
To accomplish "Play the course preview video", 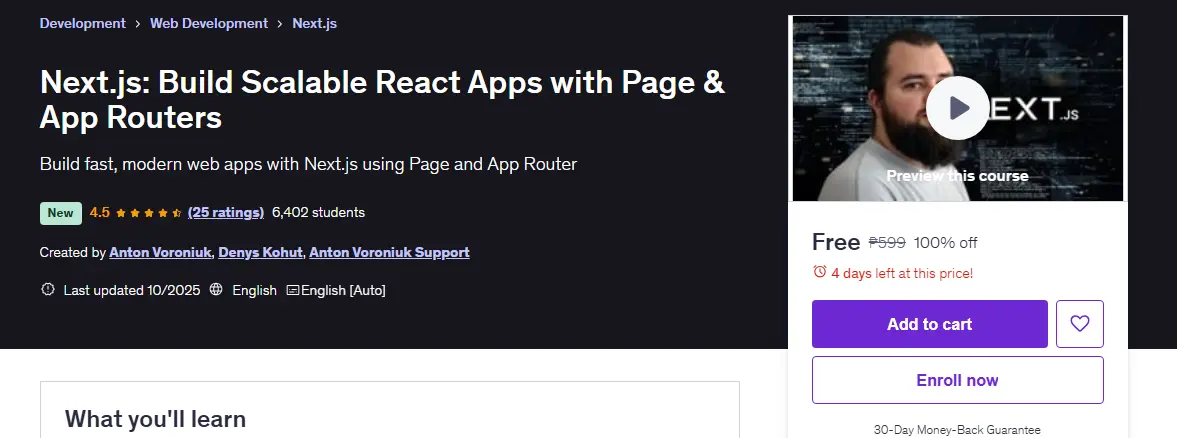I will click(957, 108).
